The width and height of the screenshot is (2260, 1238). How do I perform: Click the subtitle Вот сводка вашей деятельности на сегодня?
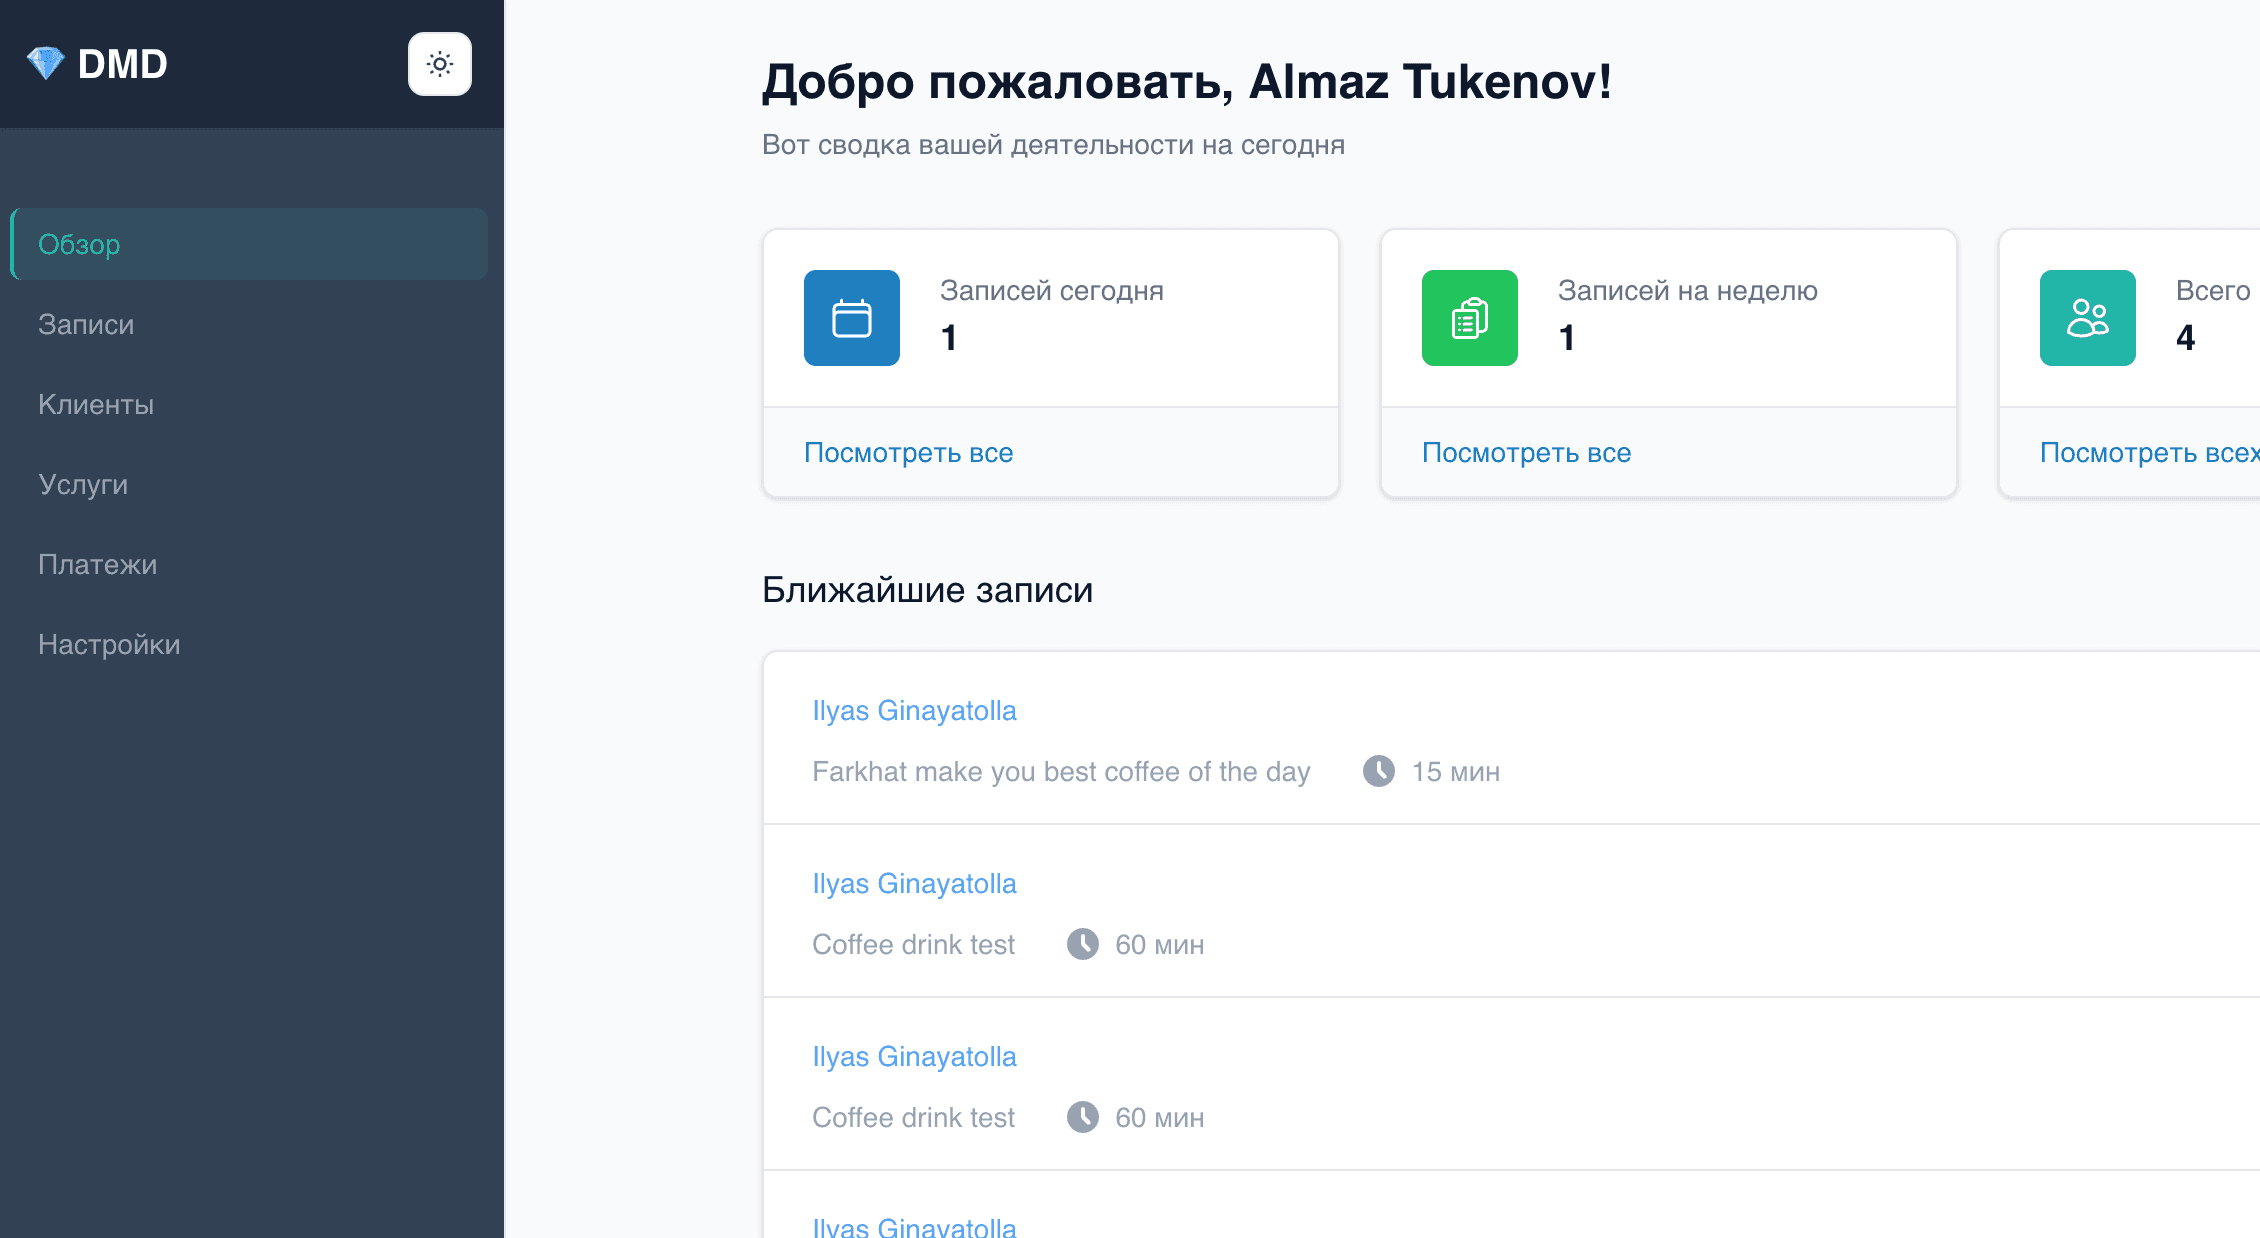1053,145
